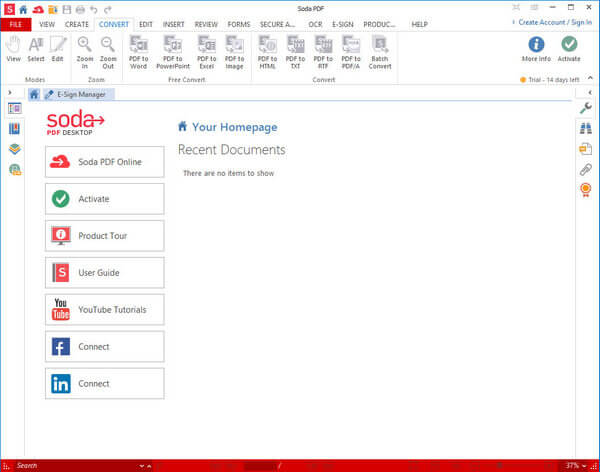This screenshot has width=600, height=472.
Task: Open the paperclip attachments panel
Action: pos(586,169)
